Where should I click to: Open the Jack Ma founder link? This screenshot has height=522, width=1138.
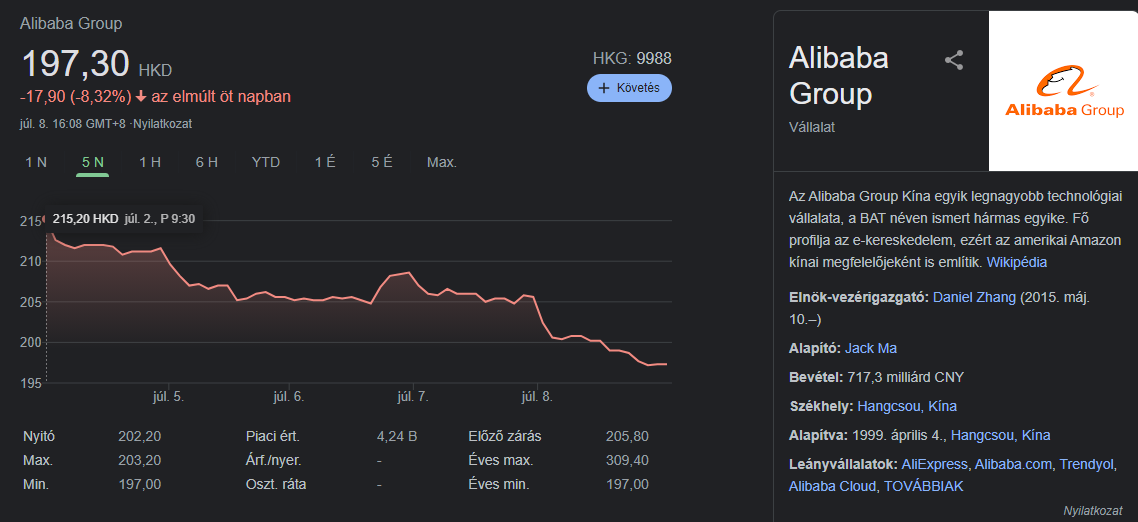[x=871, y=348]
